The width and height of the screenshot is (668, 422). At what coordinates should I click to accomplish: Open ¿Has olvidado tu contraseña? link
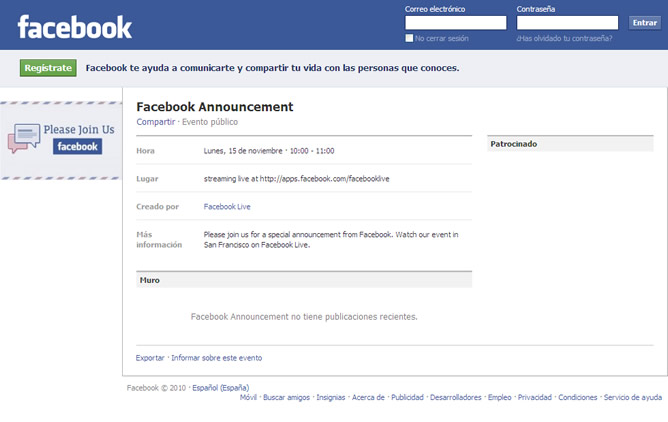(564, 38)
